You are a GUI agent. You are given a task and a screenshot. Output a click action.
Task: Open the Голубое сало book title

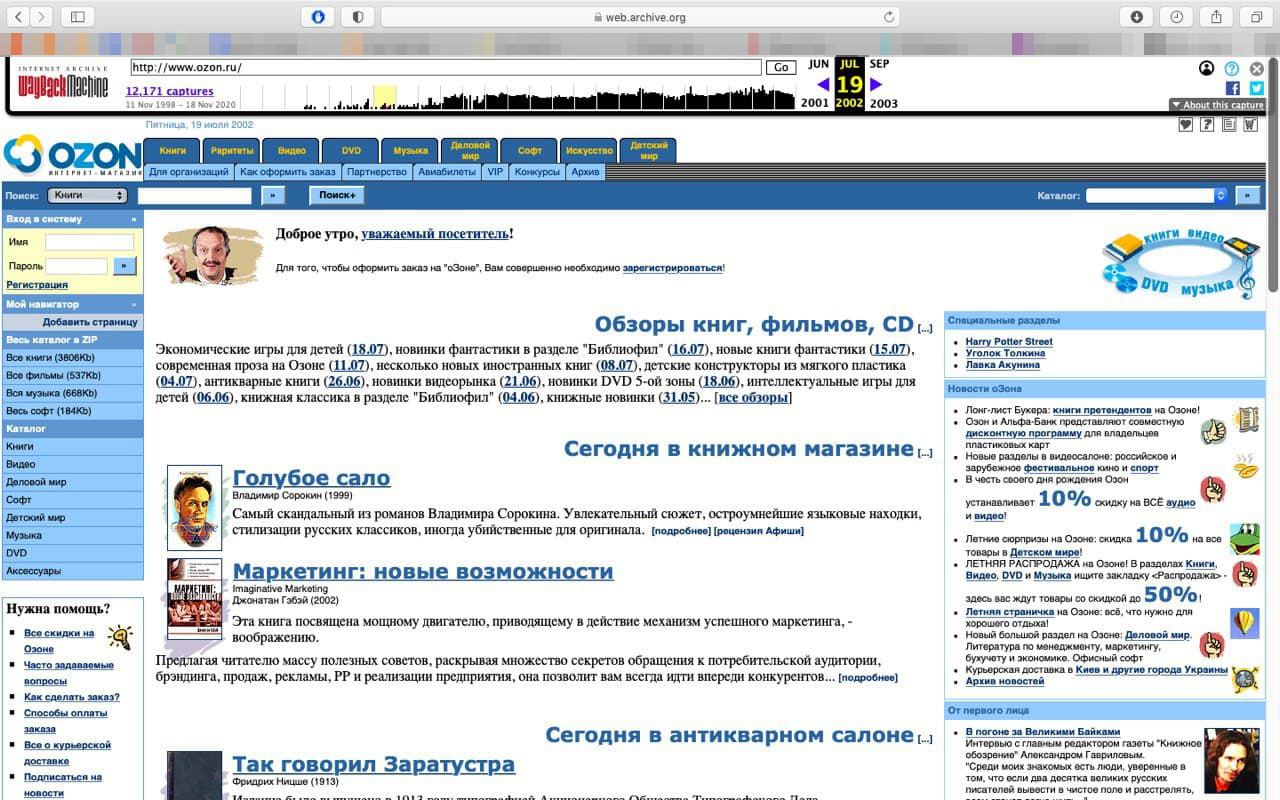(x=311, y=478)
